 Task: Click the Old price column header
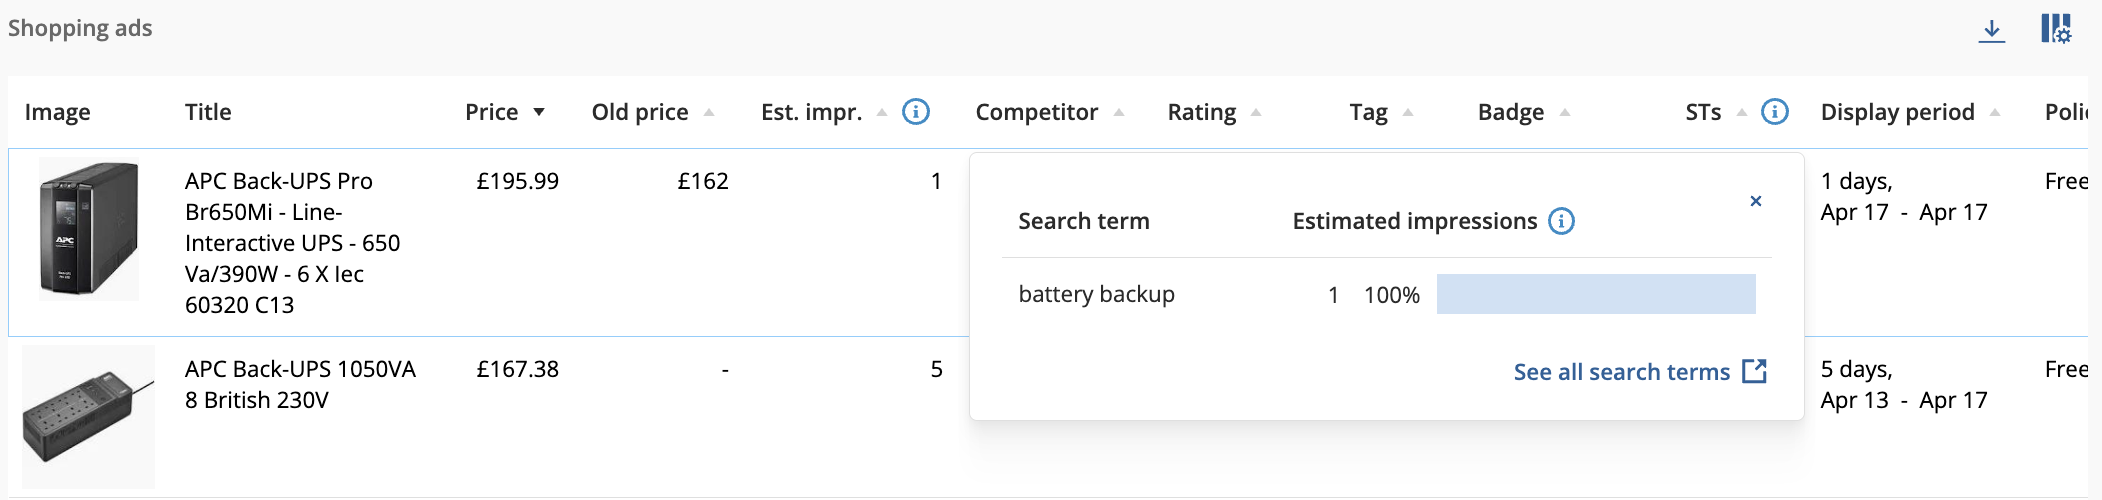point(640,112)
